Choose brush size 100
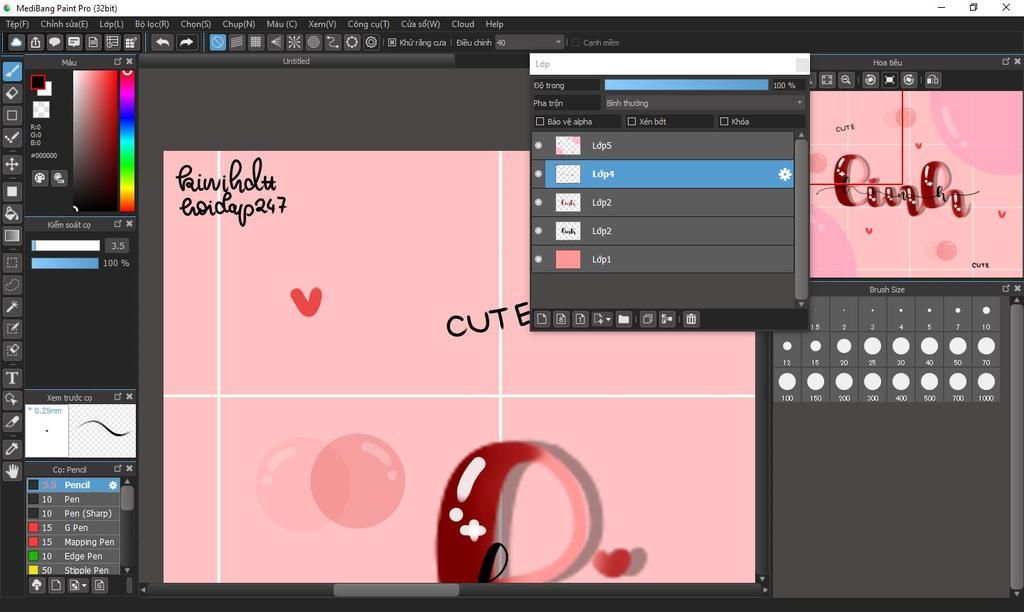The height and width of the screenshot is (612, 1024). click(x=787, y=385)
